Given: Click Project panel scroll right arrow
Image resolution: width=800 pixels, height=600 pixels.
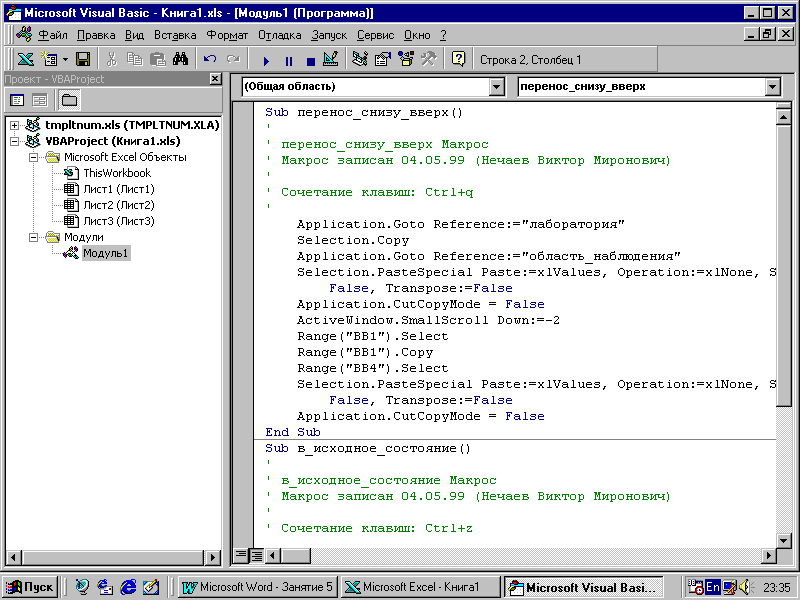Looking at the screenshot, I should coord(212,557).
